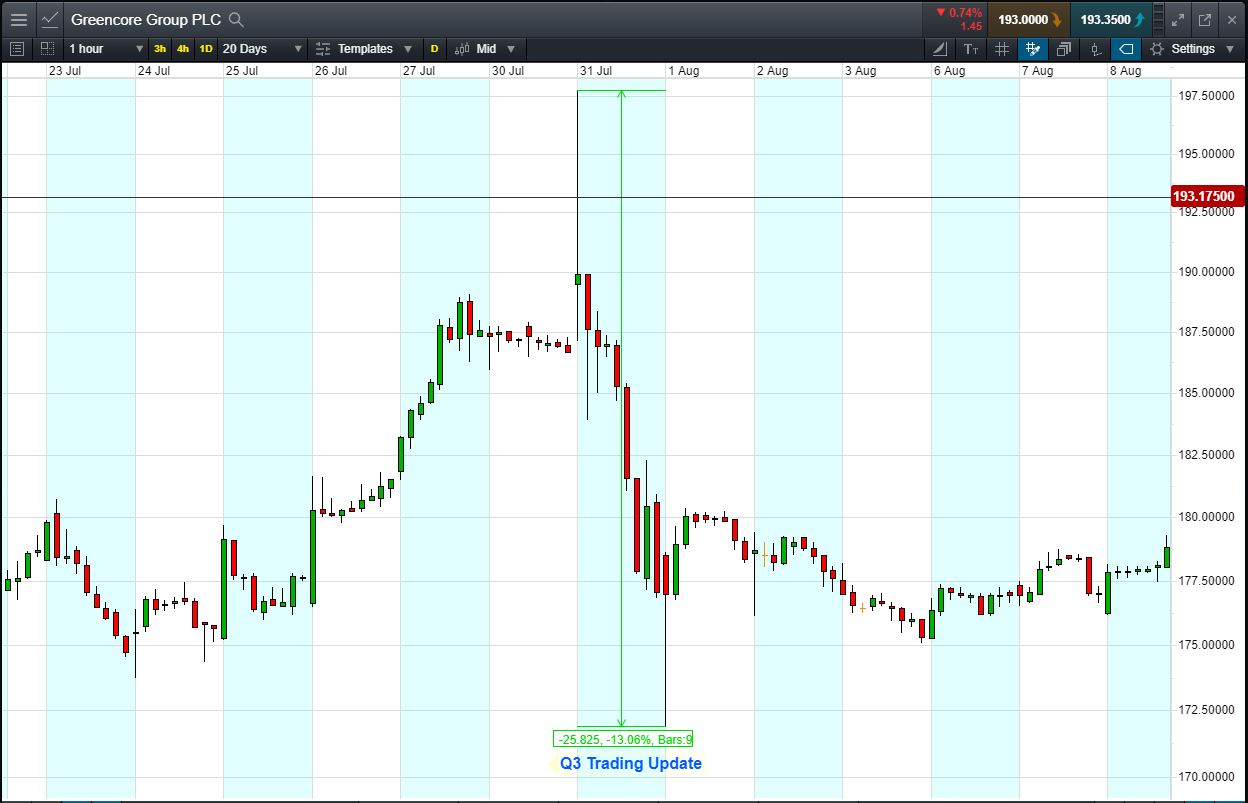This screenshot has width=1248, height=803.
Task: Click the 27 Jul date label
Action: click(419, 71)
